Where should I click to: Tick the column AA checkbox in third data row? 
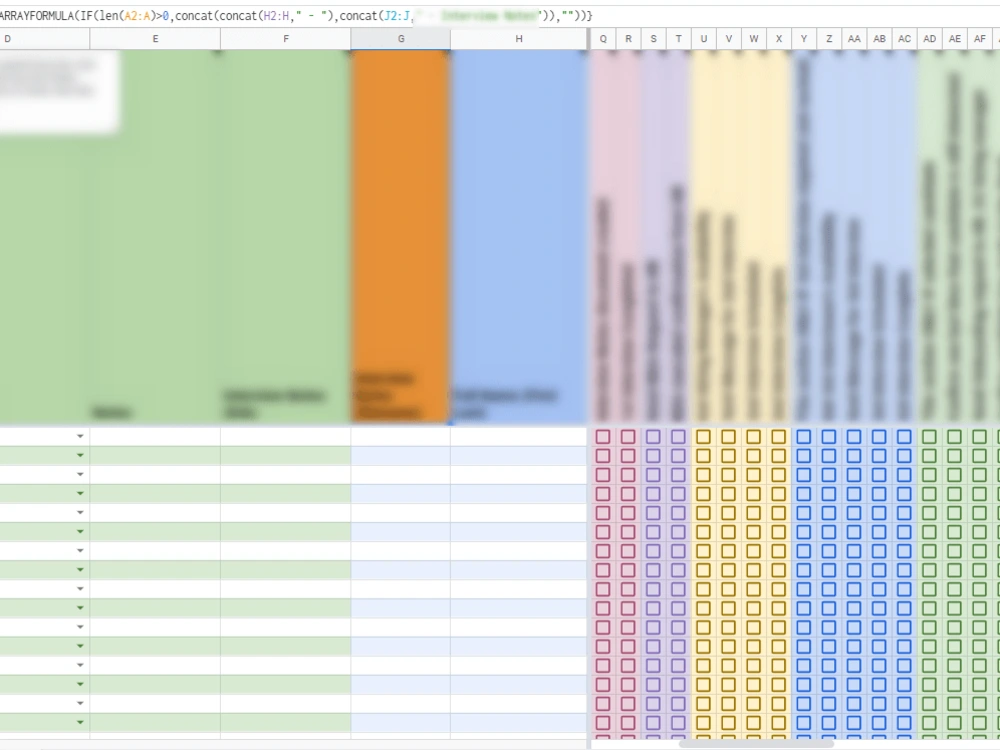pos(854,475)
